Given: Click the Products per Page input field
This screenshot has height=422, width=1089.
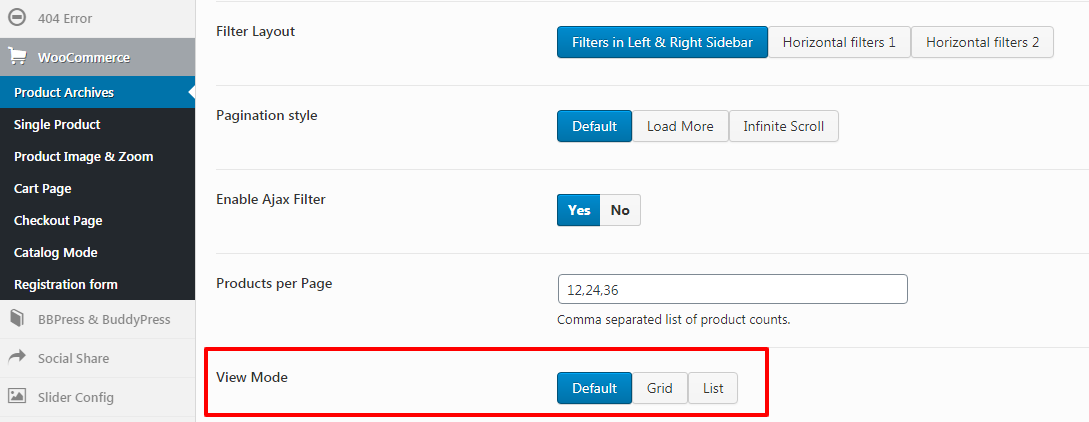Looking at the screenshot, I should point(732,289).
